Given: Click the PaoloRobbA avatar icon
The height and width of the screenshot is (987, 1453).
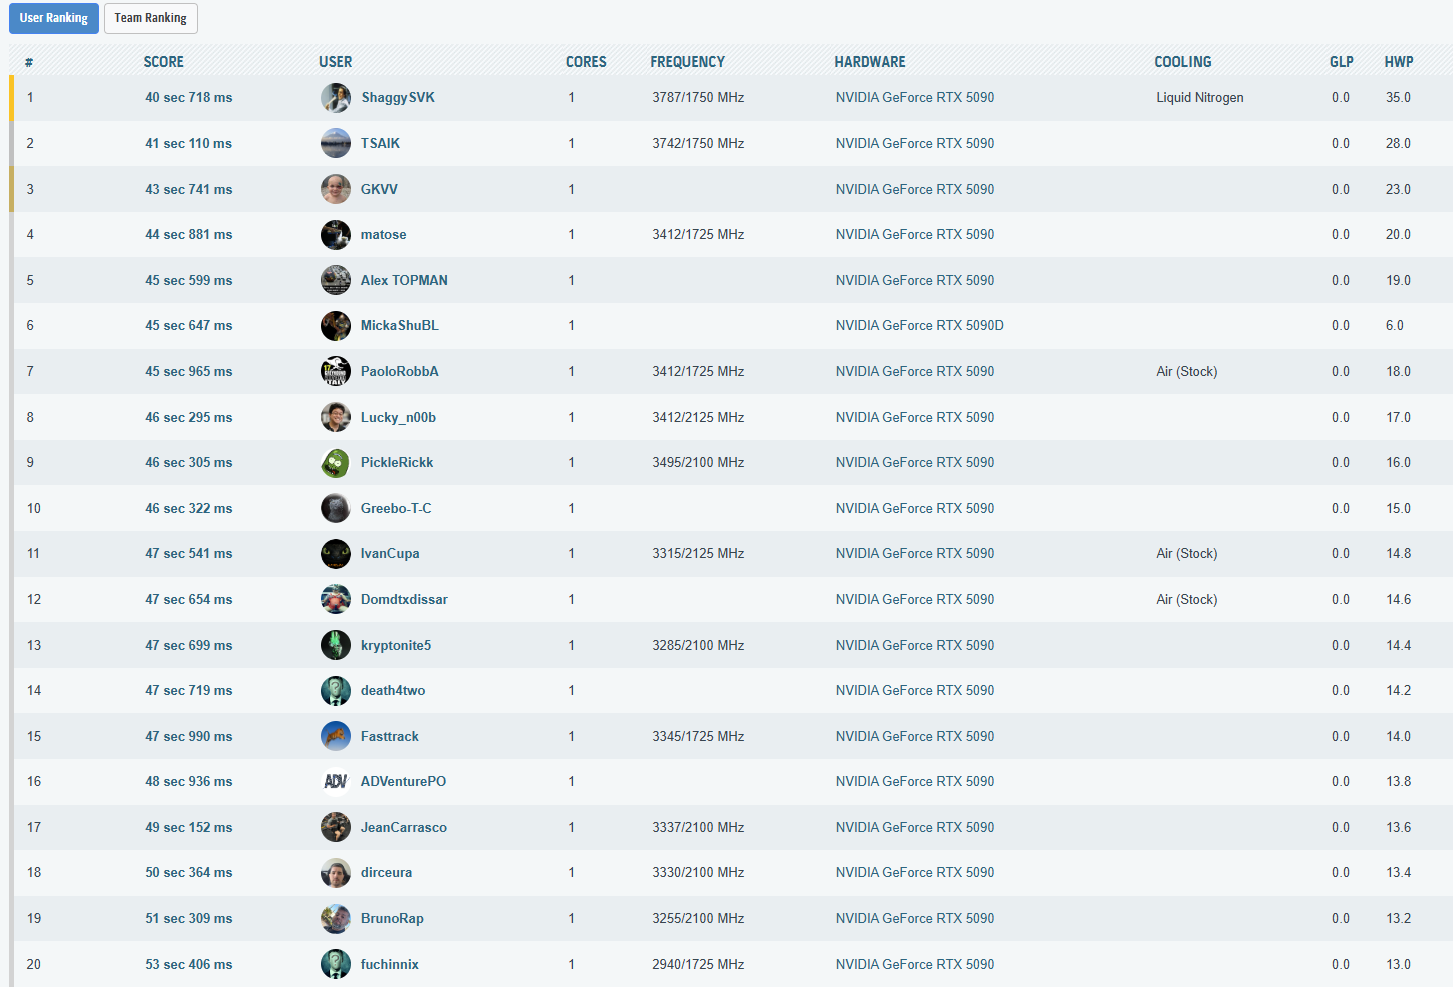Looking at the screenshot, I should click(x=335, y=371).
